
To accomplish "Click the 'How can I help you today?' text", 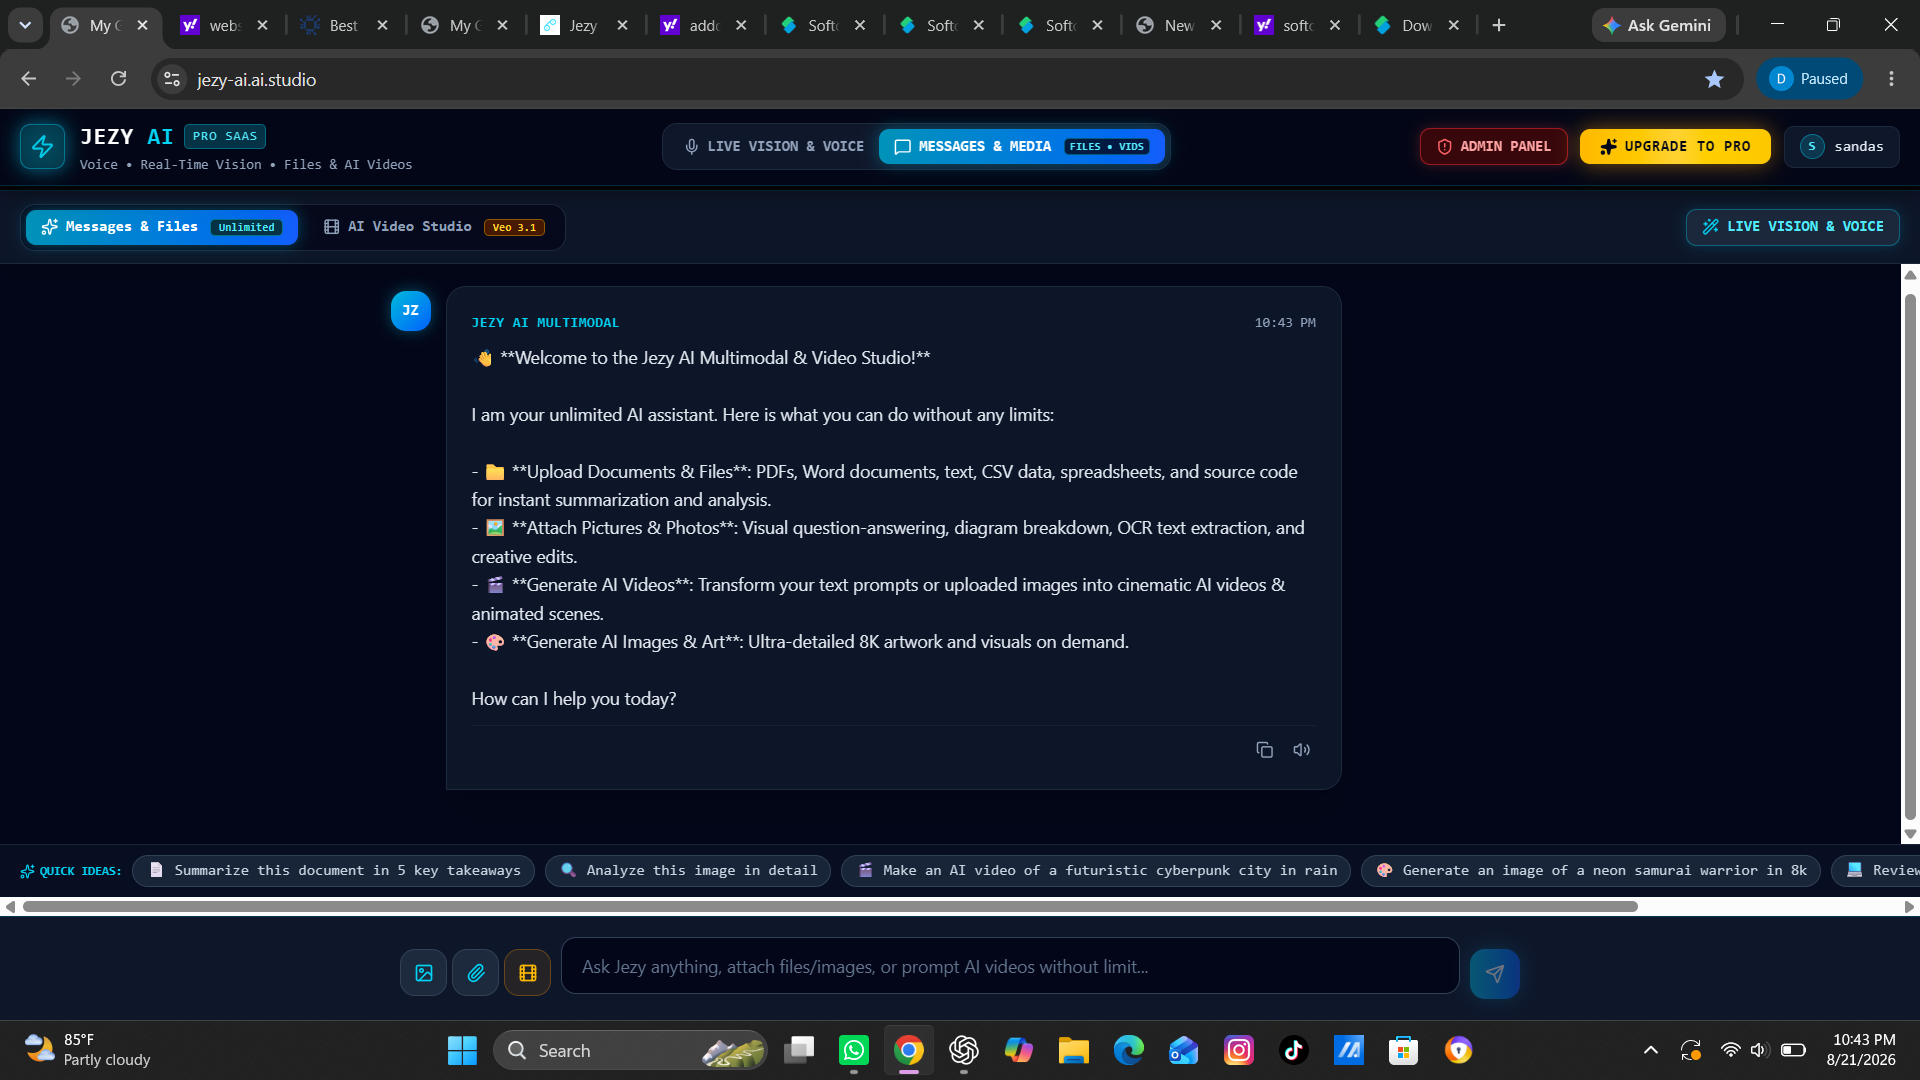I will pos(574,699).
